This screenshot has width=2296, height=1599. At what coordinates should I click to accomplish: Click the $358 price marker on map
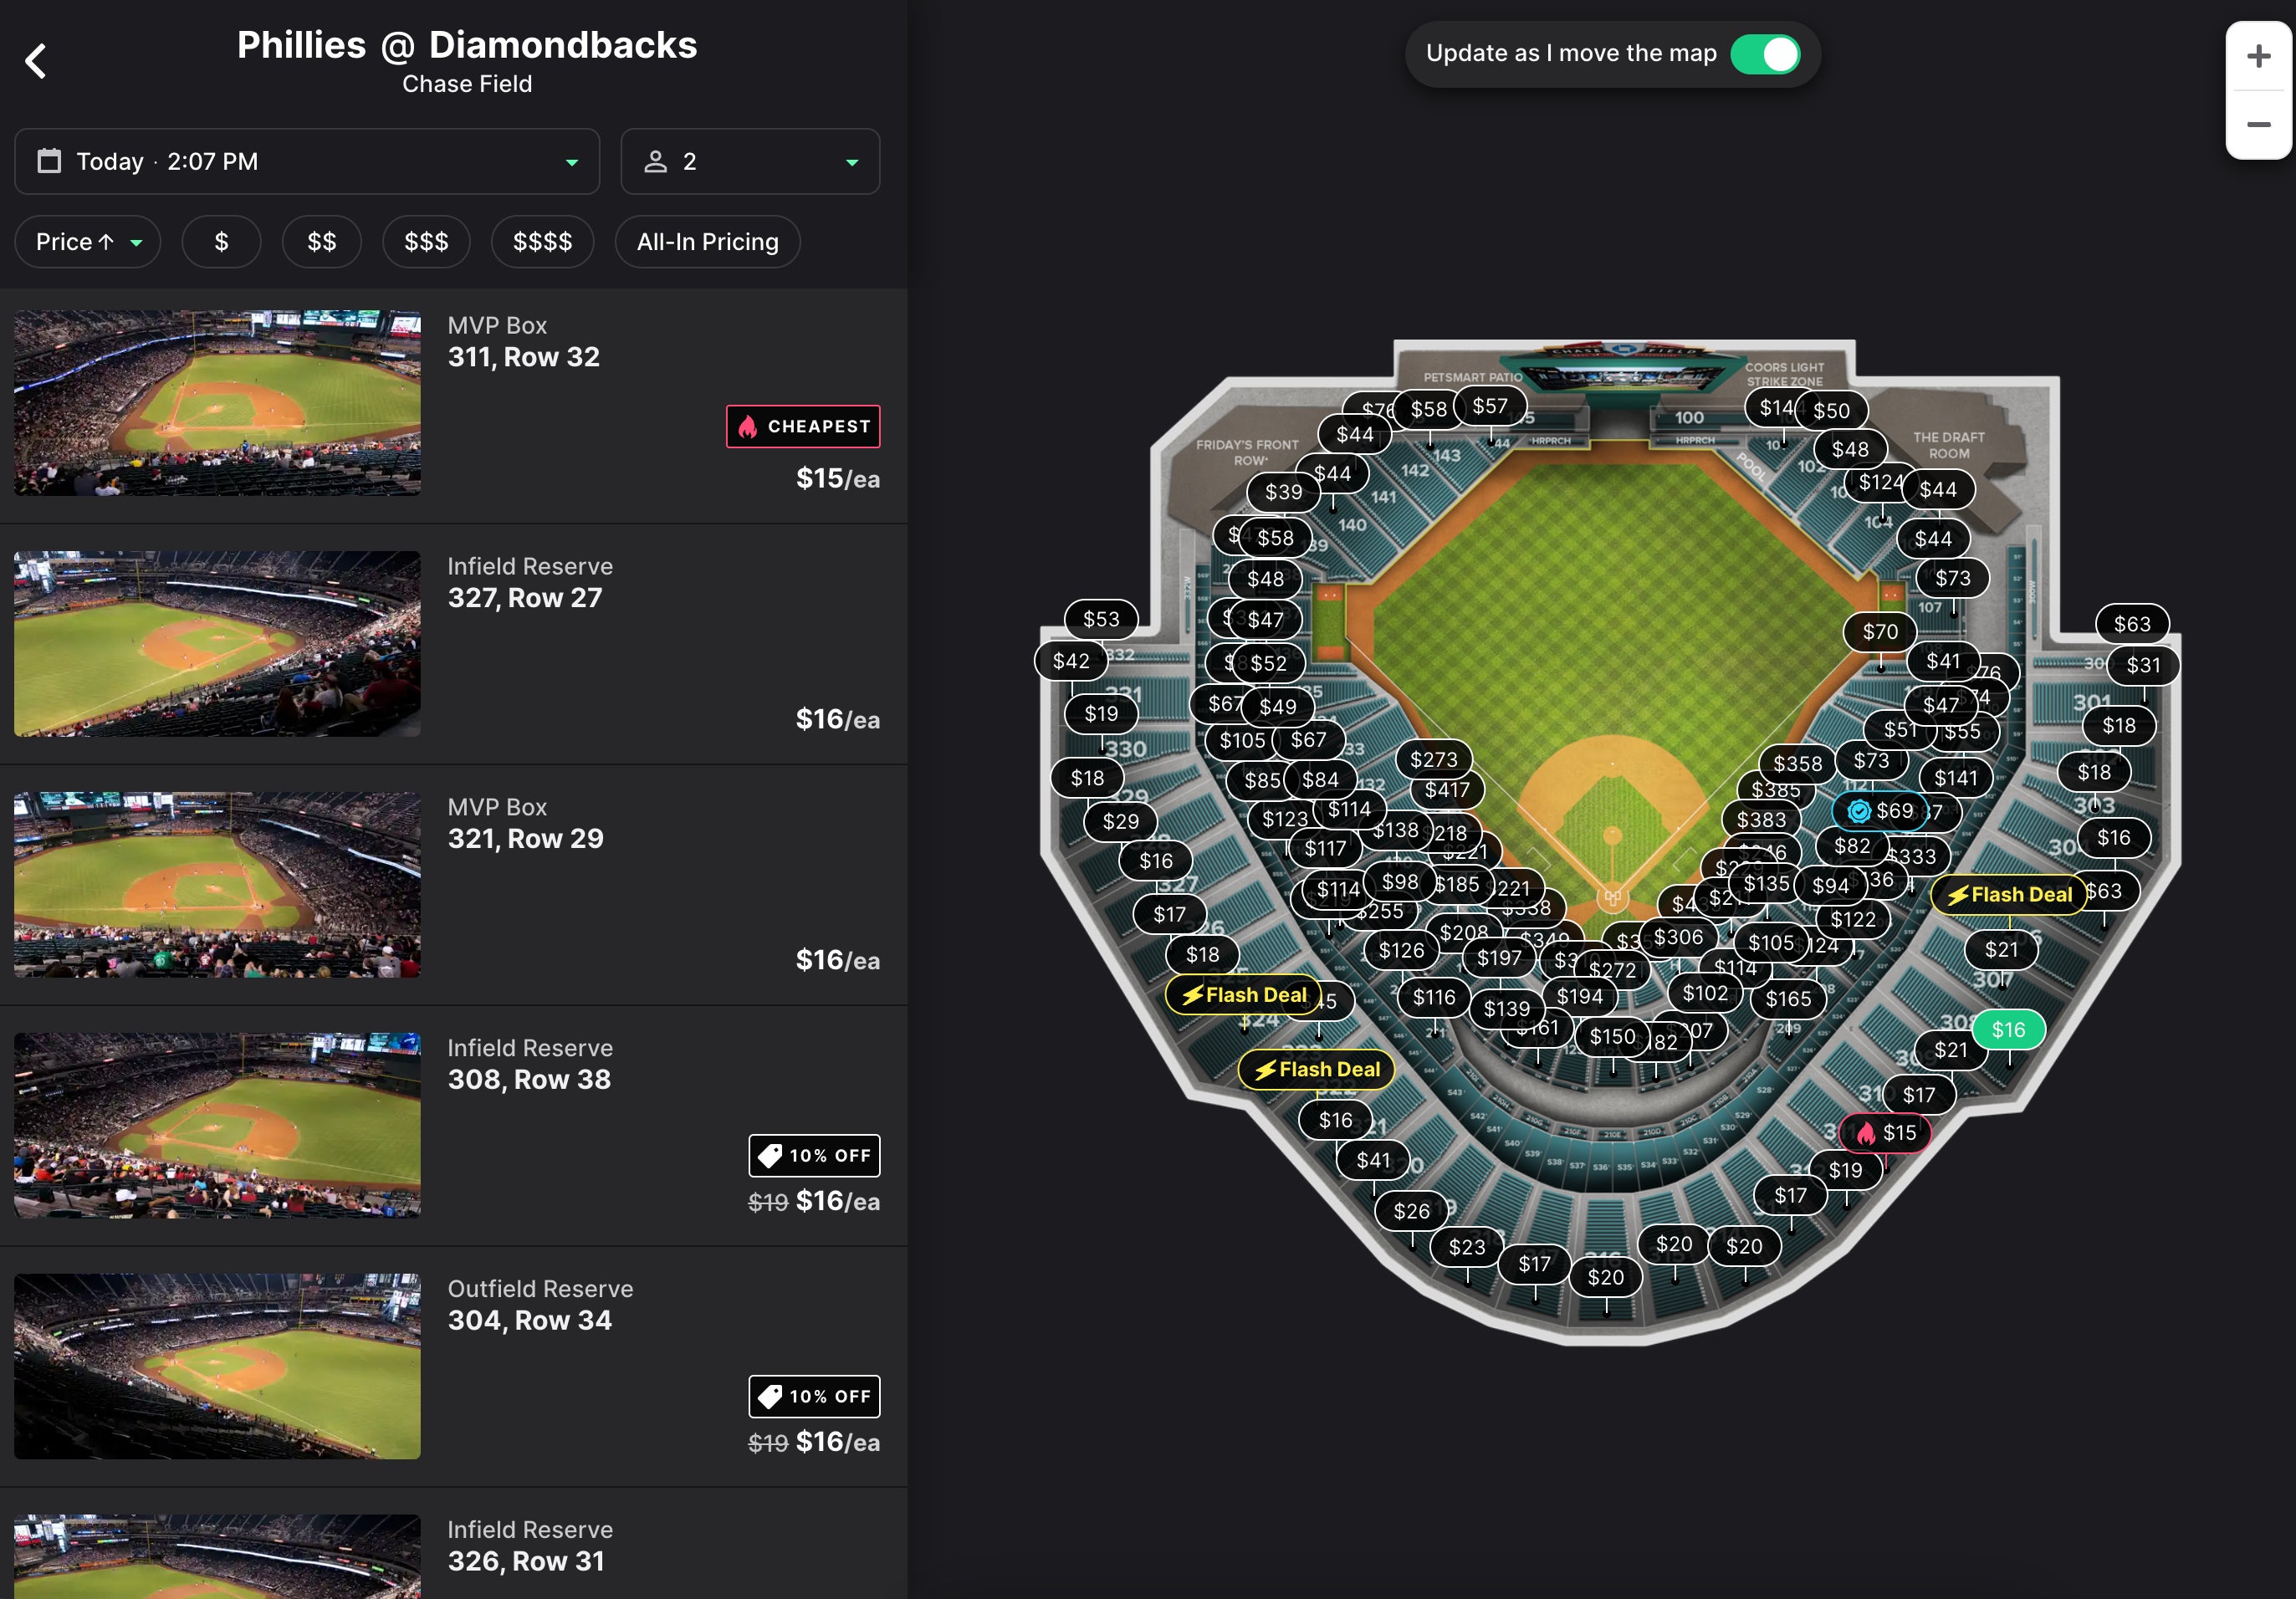point(1796,763)
